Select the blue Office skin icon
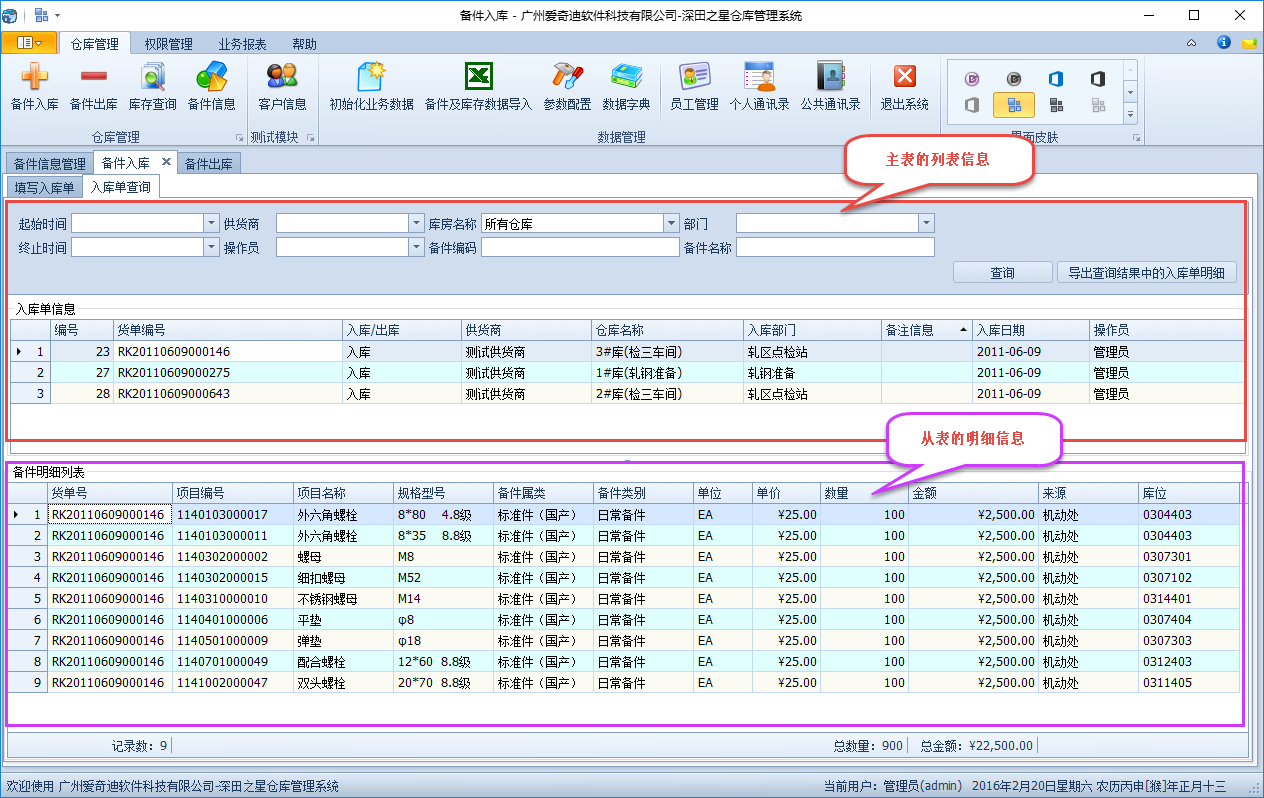This screenshot has width=1264, height=798. [x=1056, y=79]
